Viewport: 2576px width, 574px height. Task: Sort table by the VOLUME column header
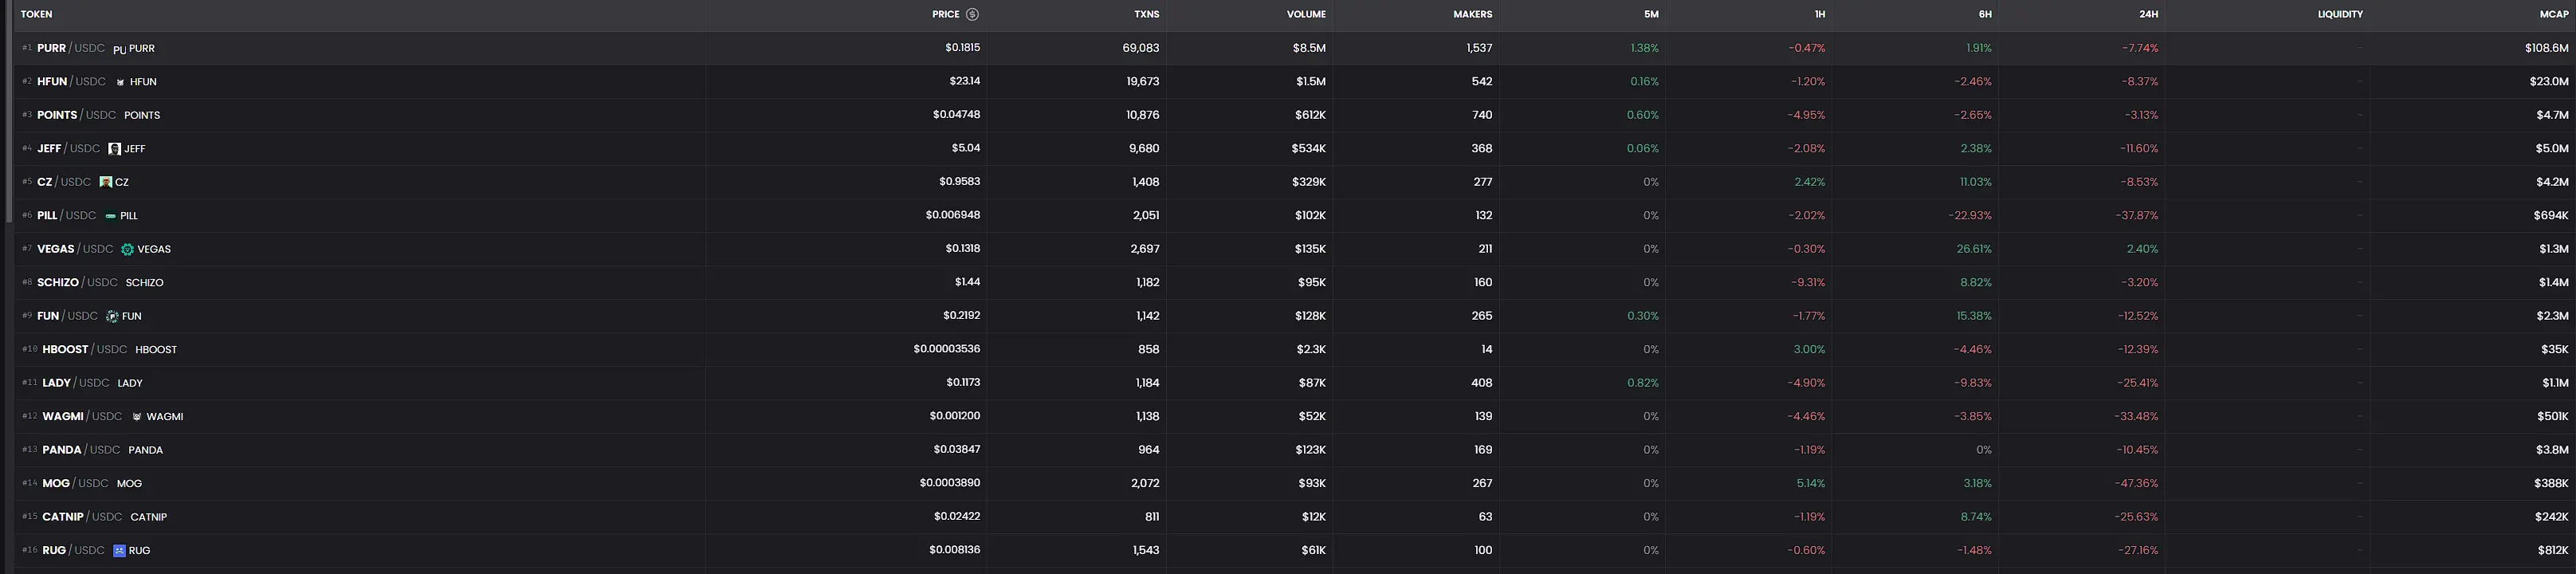(x=1306, y=14)
